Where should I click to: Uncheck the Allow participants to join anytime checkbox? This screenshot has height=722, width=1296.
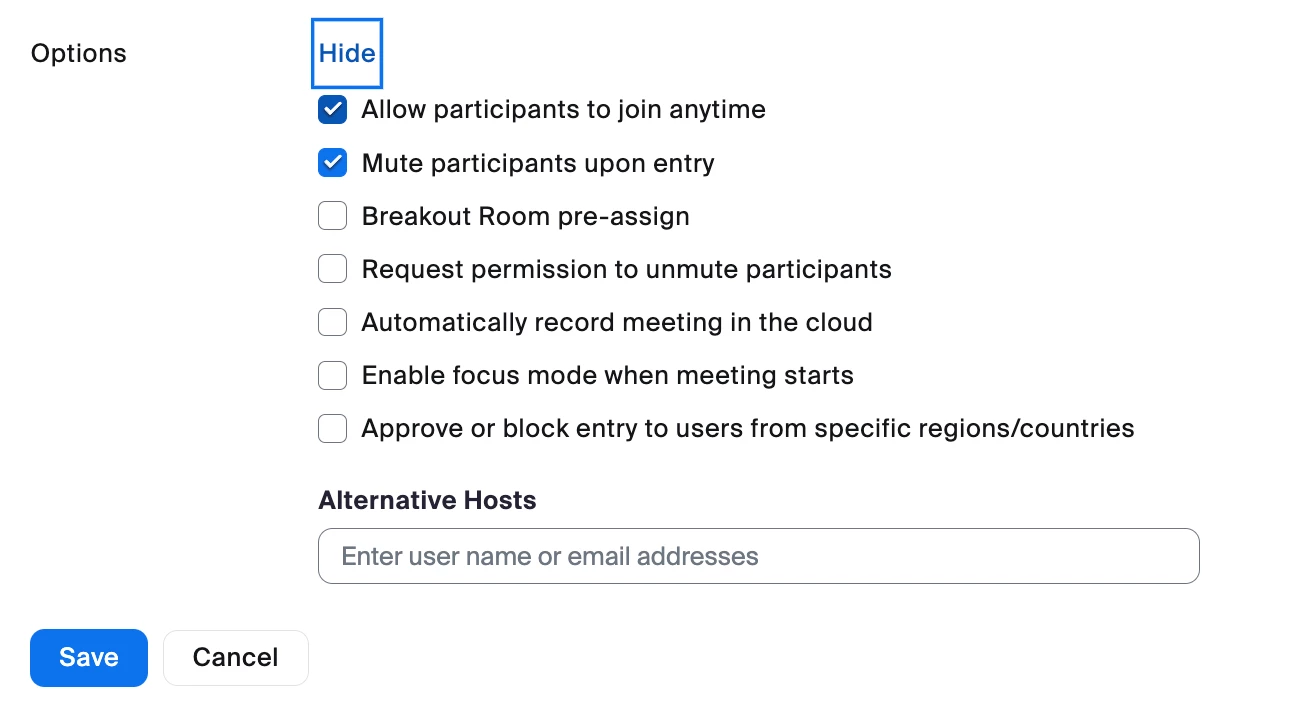click(332, 110)
